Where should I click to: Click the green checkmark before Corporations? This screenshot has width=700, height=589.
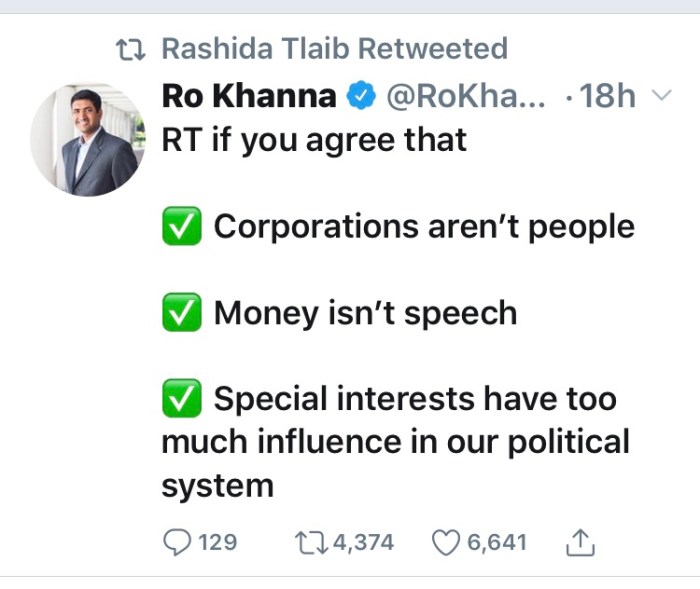[182, 227]
